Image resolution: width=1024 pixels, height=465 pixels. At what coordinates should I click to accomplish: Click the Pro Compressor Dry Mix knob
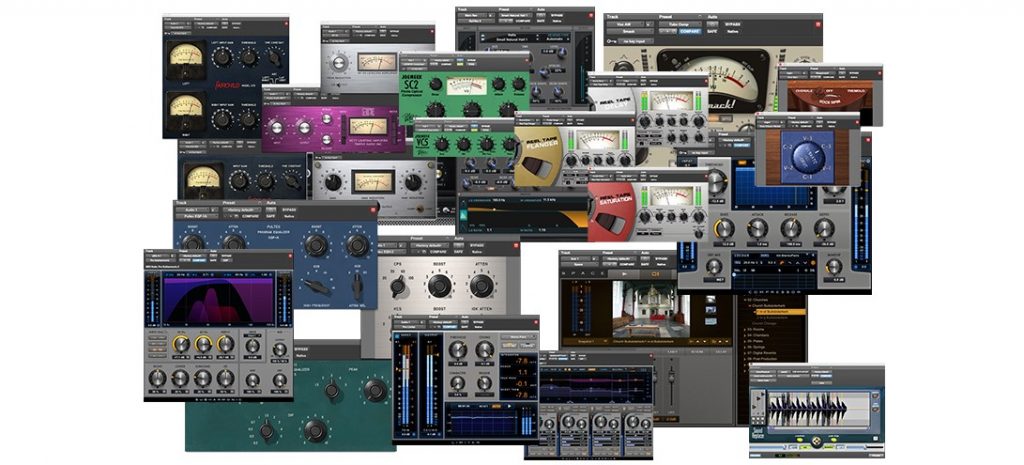714,266
